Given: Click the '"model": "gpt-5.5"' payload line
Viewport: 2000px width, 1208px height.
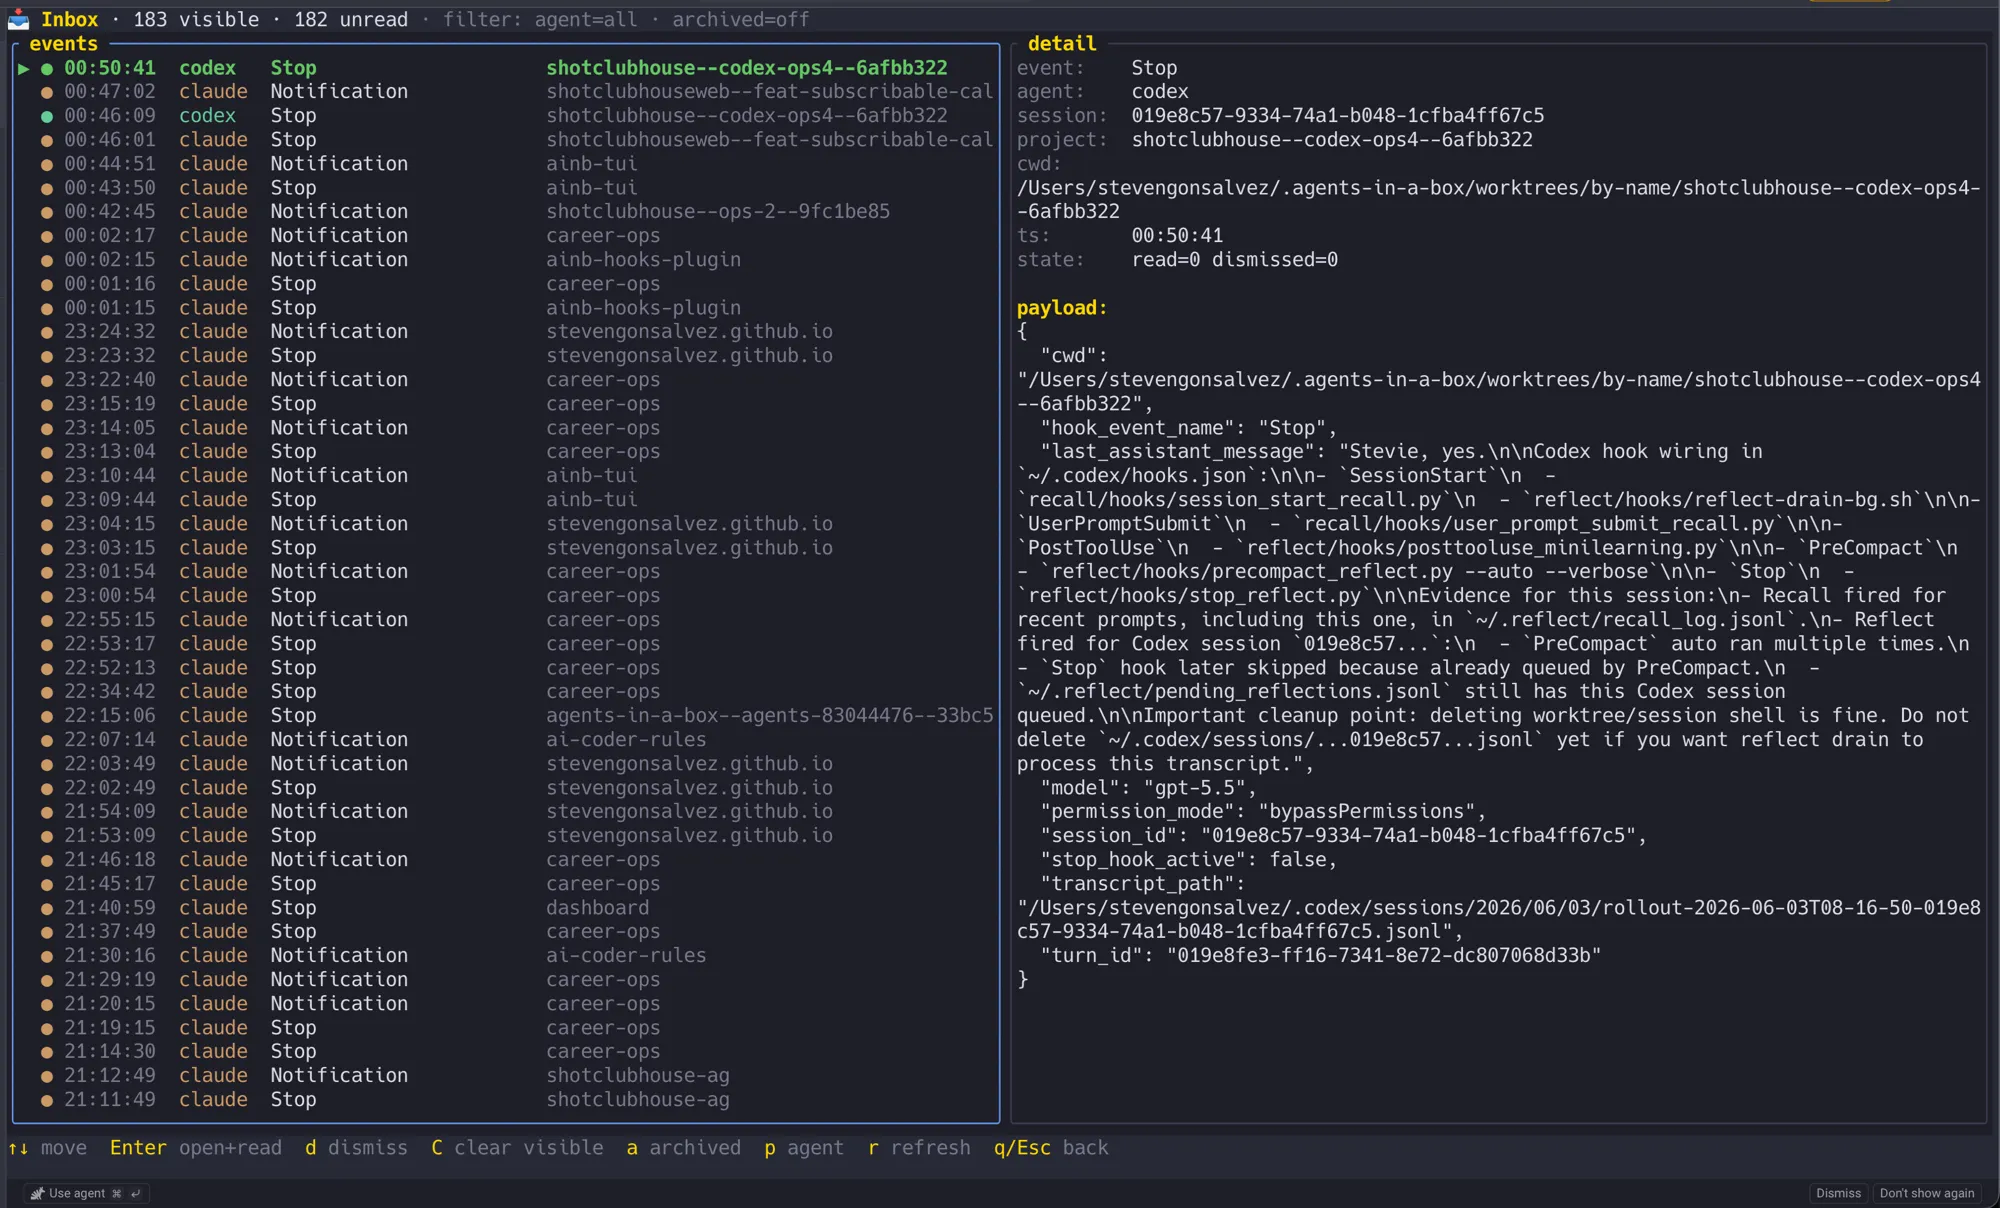Looking at the screenshot, I should (1148, 788).
